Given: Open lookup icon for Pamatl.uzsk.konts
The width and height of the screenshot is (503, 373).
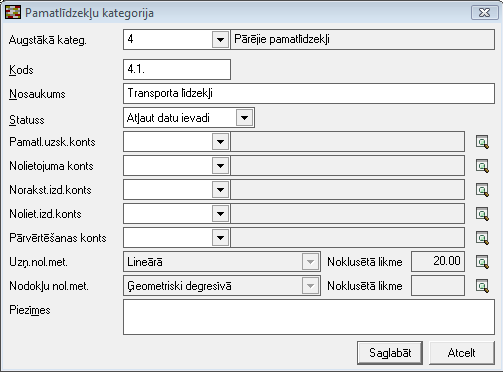Looking at the screenshot, I should 482,142.
